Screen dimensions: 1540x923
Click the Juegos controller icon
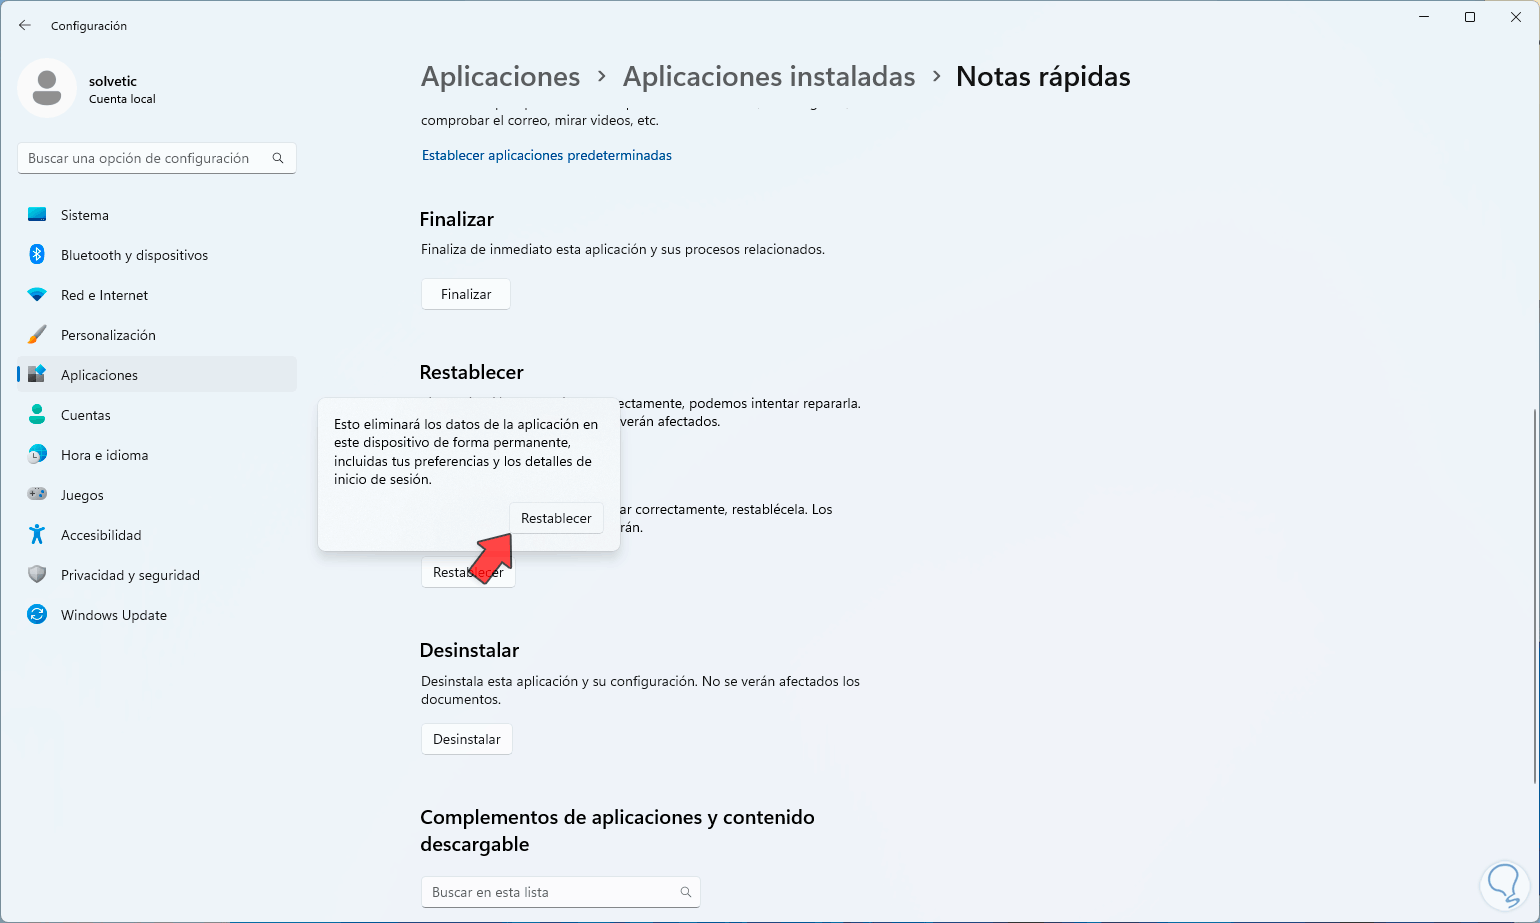(37, 495)
